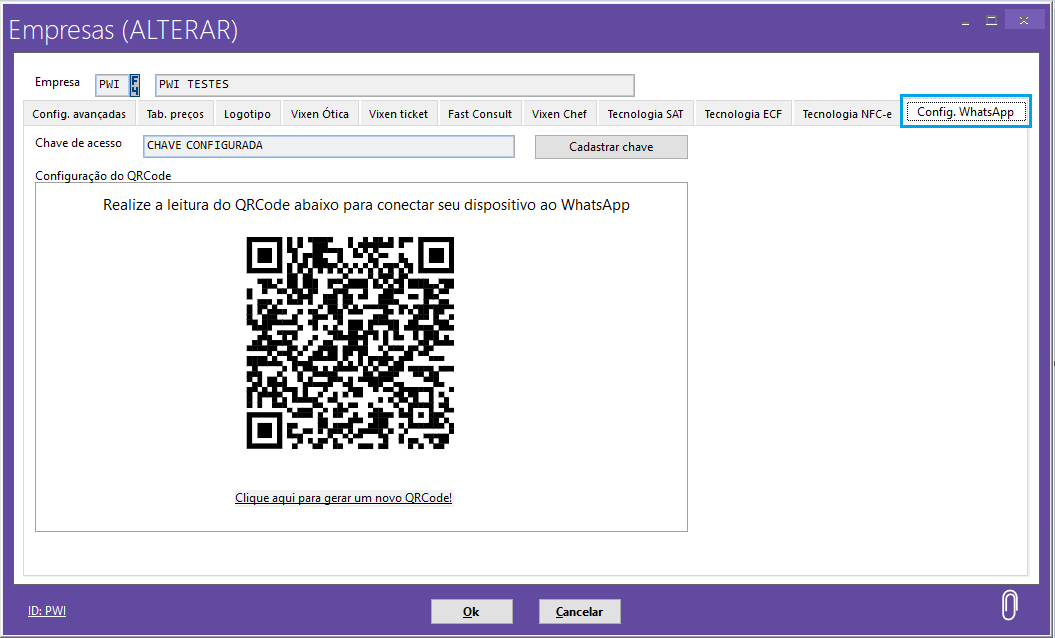This screenshot has height=638, width=1055.
Task: Select the Vixen Chef tab
Action: 559,114
